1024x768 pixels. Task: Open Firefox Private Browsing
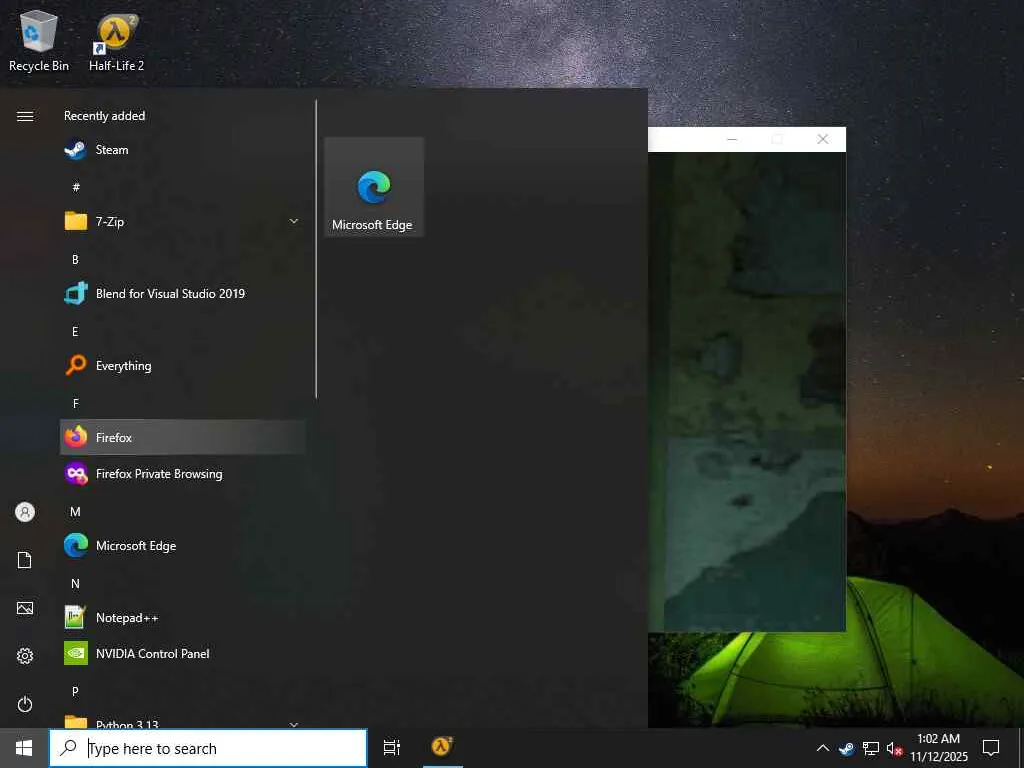pos(182,473)
